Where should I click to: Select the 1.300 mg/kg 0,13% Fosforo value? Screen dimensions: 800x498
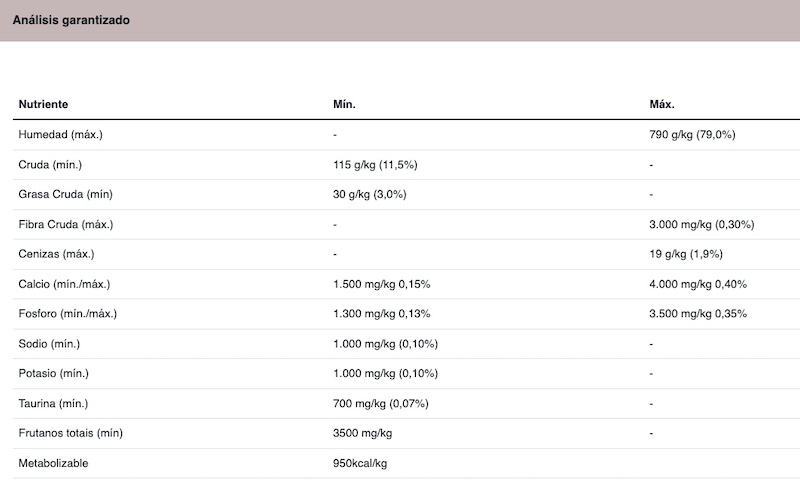coord(382,314)
